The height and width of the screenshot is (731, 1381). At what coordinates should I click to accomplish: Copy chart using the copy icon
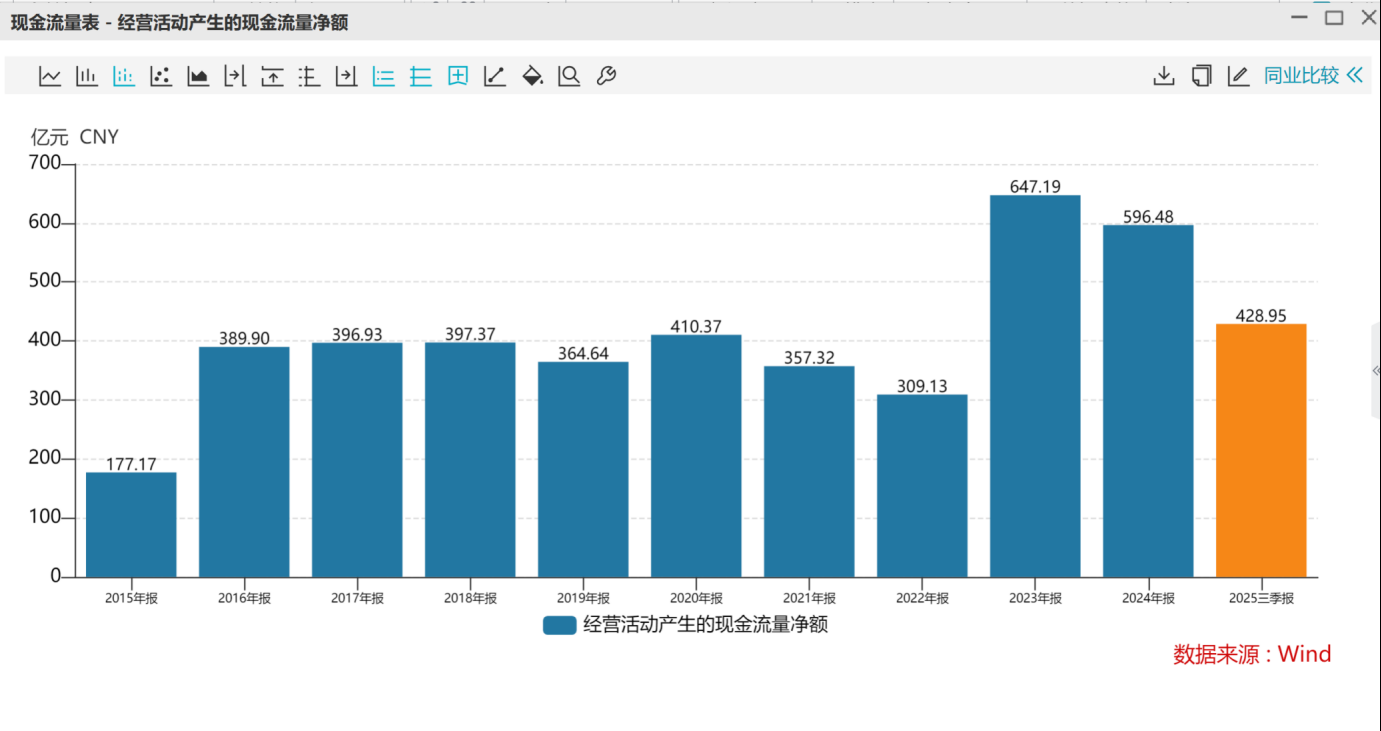(x=1201, y=76)
